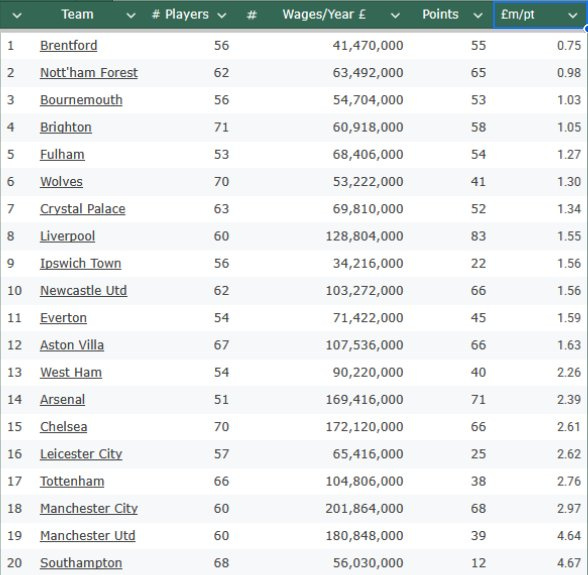Screen dimensions: 588x575
Task: Open the Points column filter dropdown
Action: point(478,15)
